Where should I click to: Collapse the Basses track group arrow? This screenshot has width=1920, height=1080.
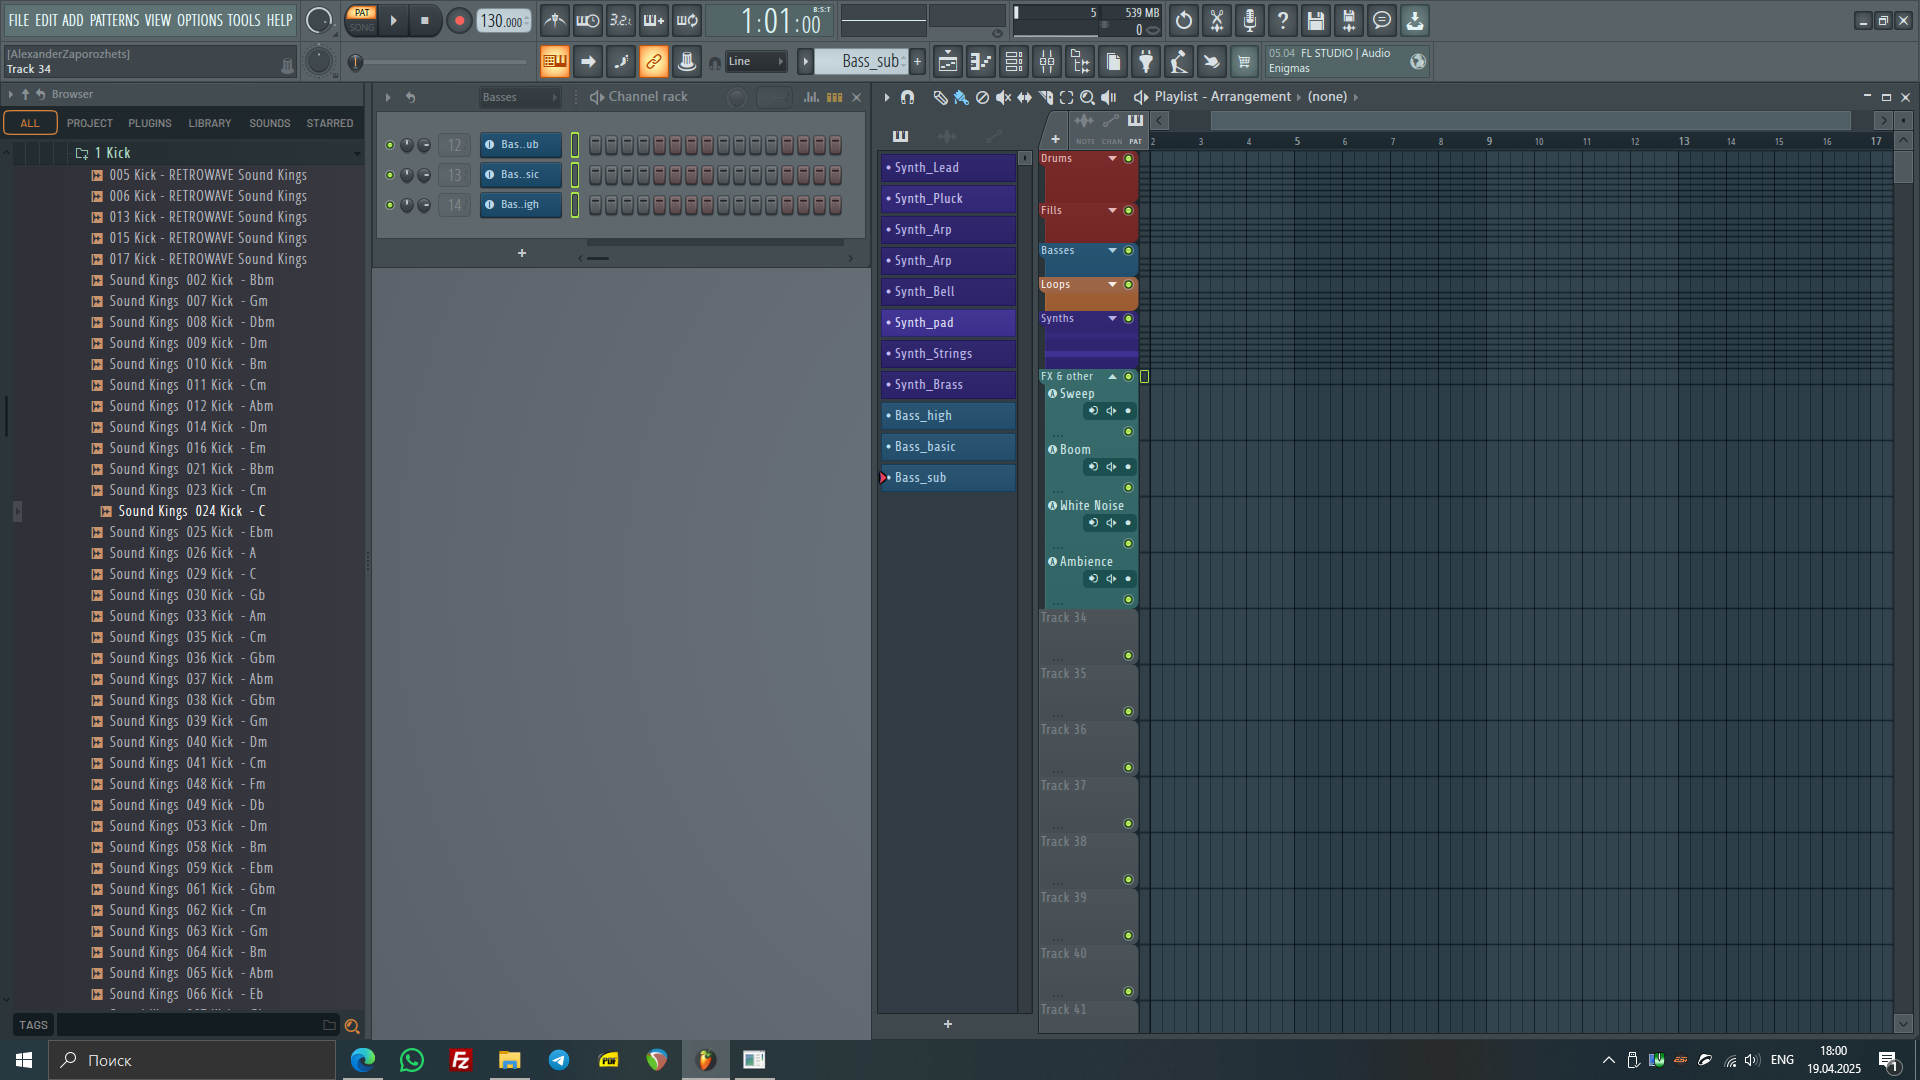coord(1112,250)
